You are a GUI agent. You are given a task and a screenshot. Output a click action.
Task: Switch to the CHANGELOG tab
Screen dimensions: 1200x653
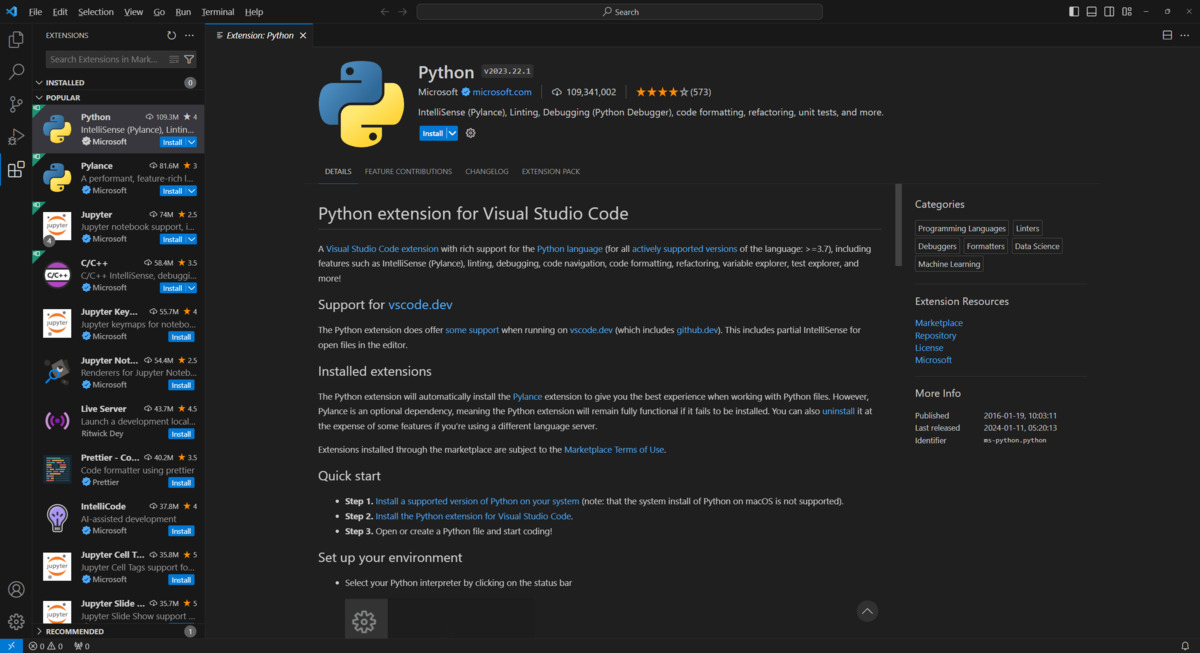[x=486, y=171]
